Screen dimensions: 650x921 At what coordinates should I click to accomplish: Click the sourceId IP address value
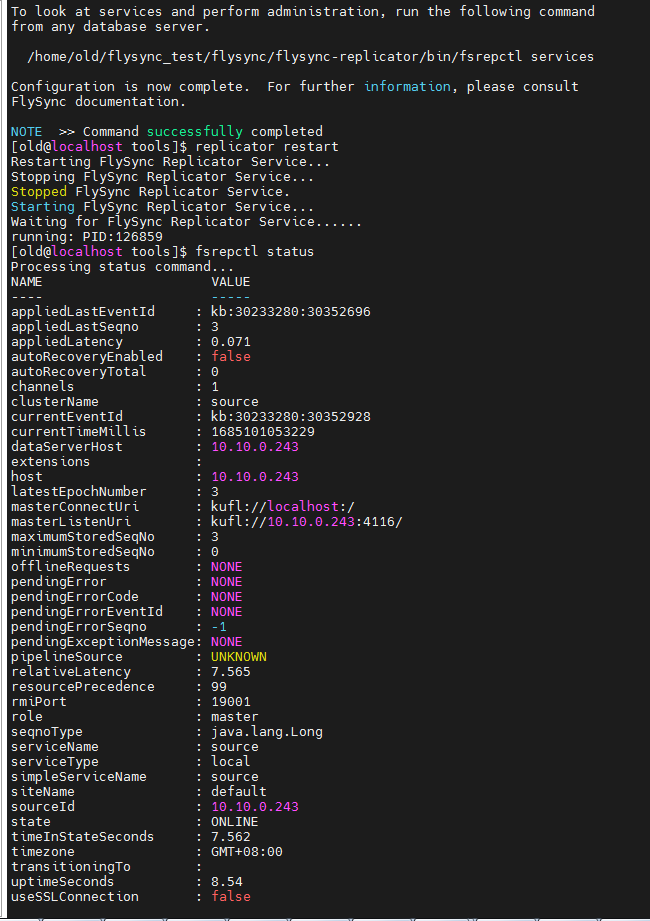pyautogui.click(x=254, y=807)
